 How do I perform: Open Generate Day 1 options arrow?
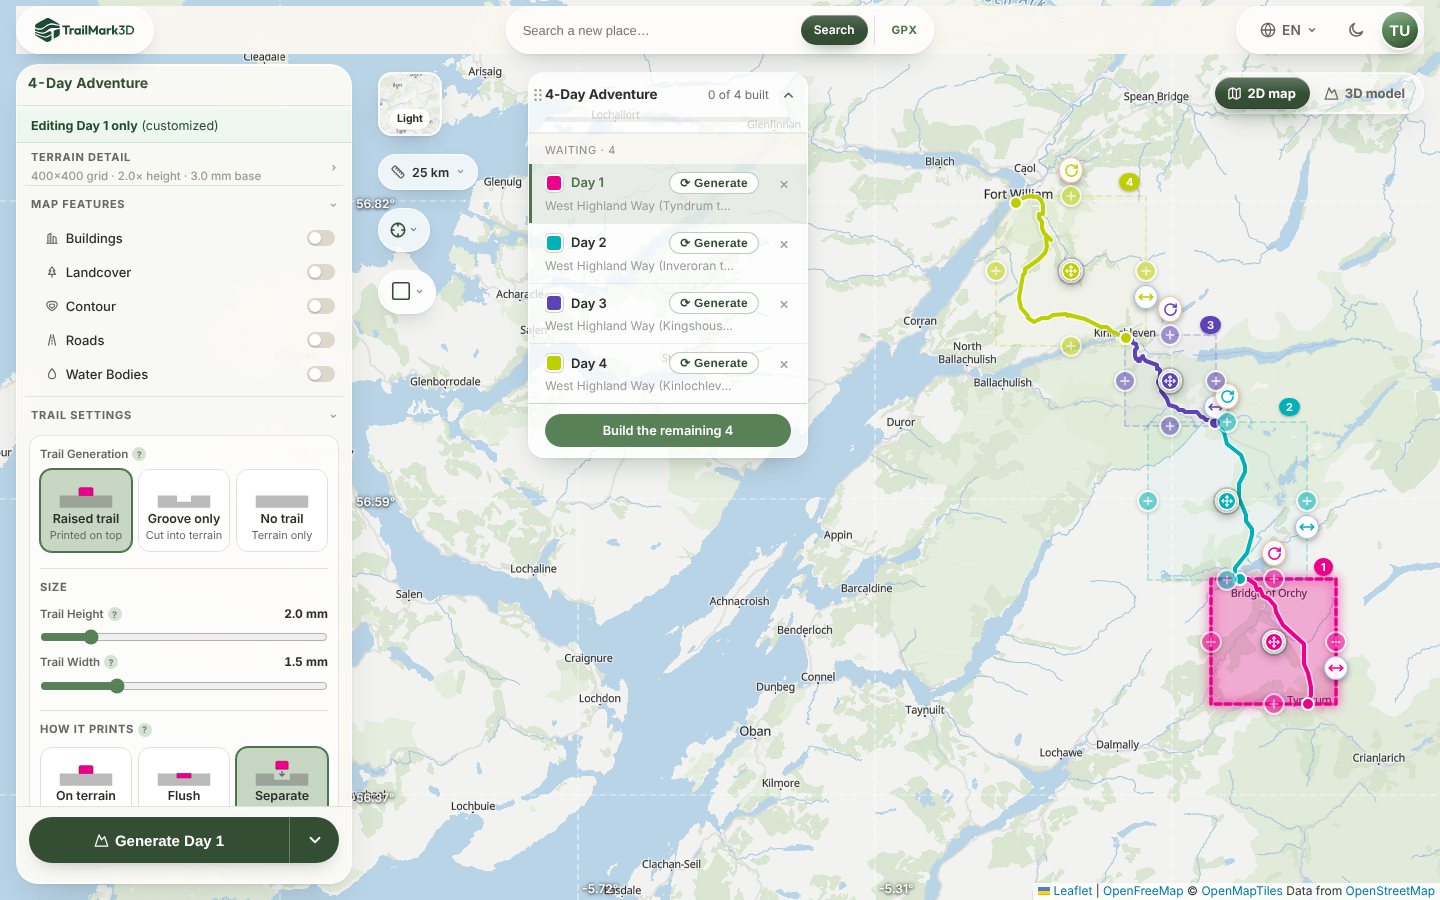[315, 840]
